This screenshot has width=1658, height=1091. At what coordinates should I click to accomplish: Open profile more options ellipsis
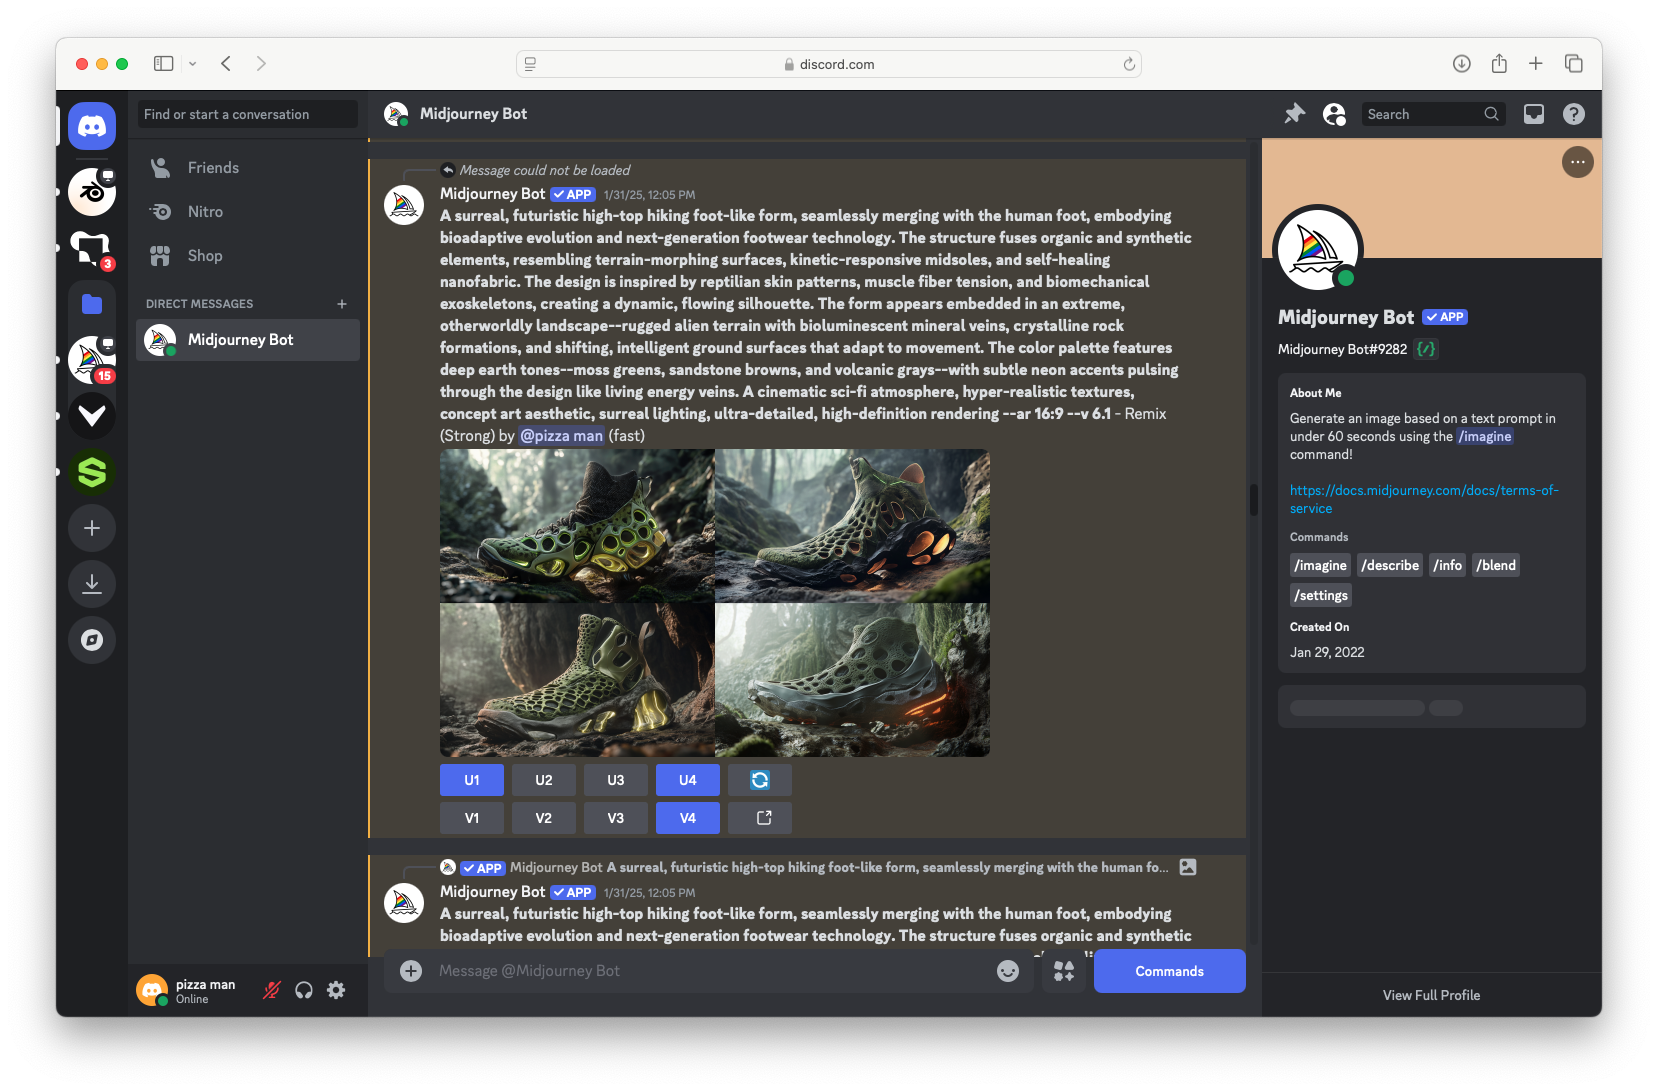[1578, 162]
